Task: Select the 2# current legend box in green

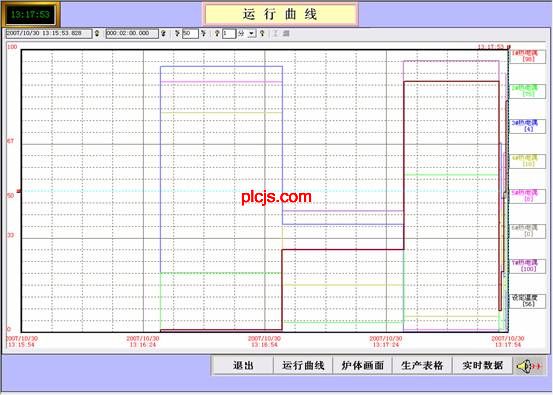Action: pyautogui.click(x=527, y=91)
